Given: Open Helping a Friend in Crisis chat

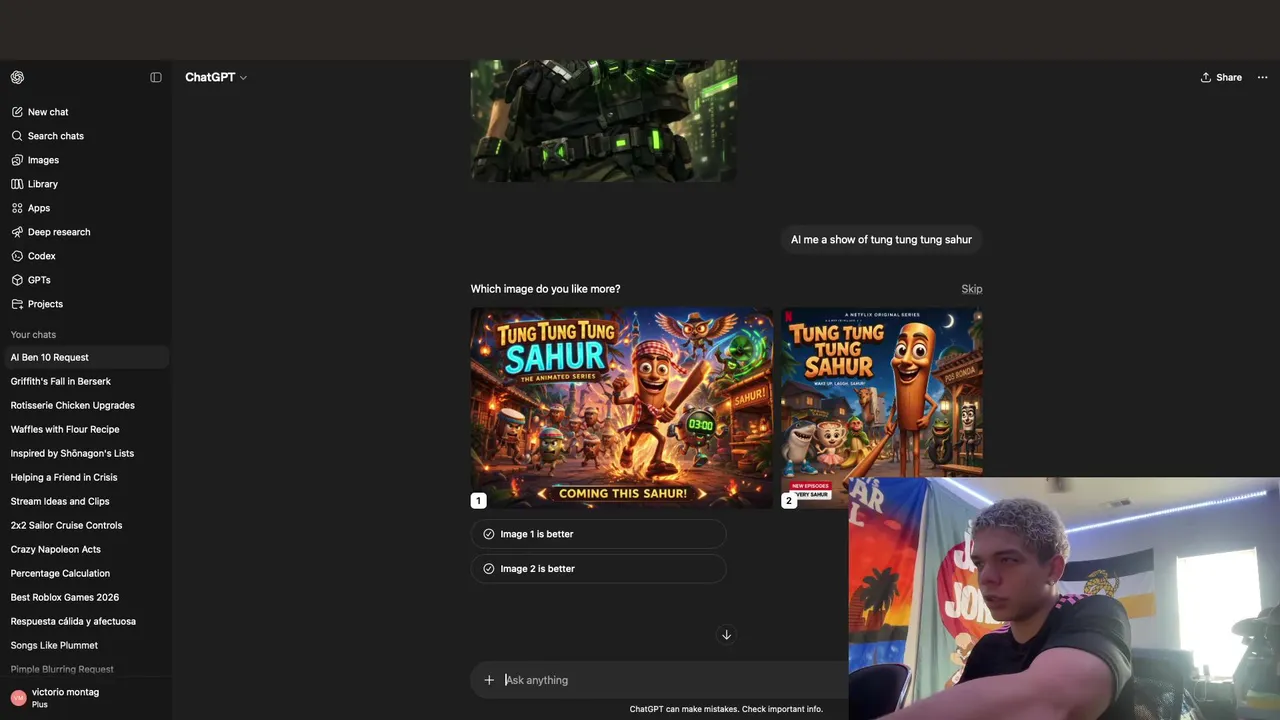Looking at the screenshot, I should pos(86,477).
